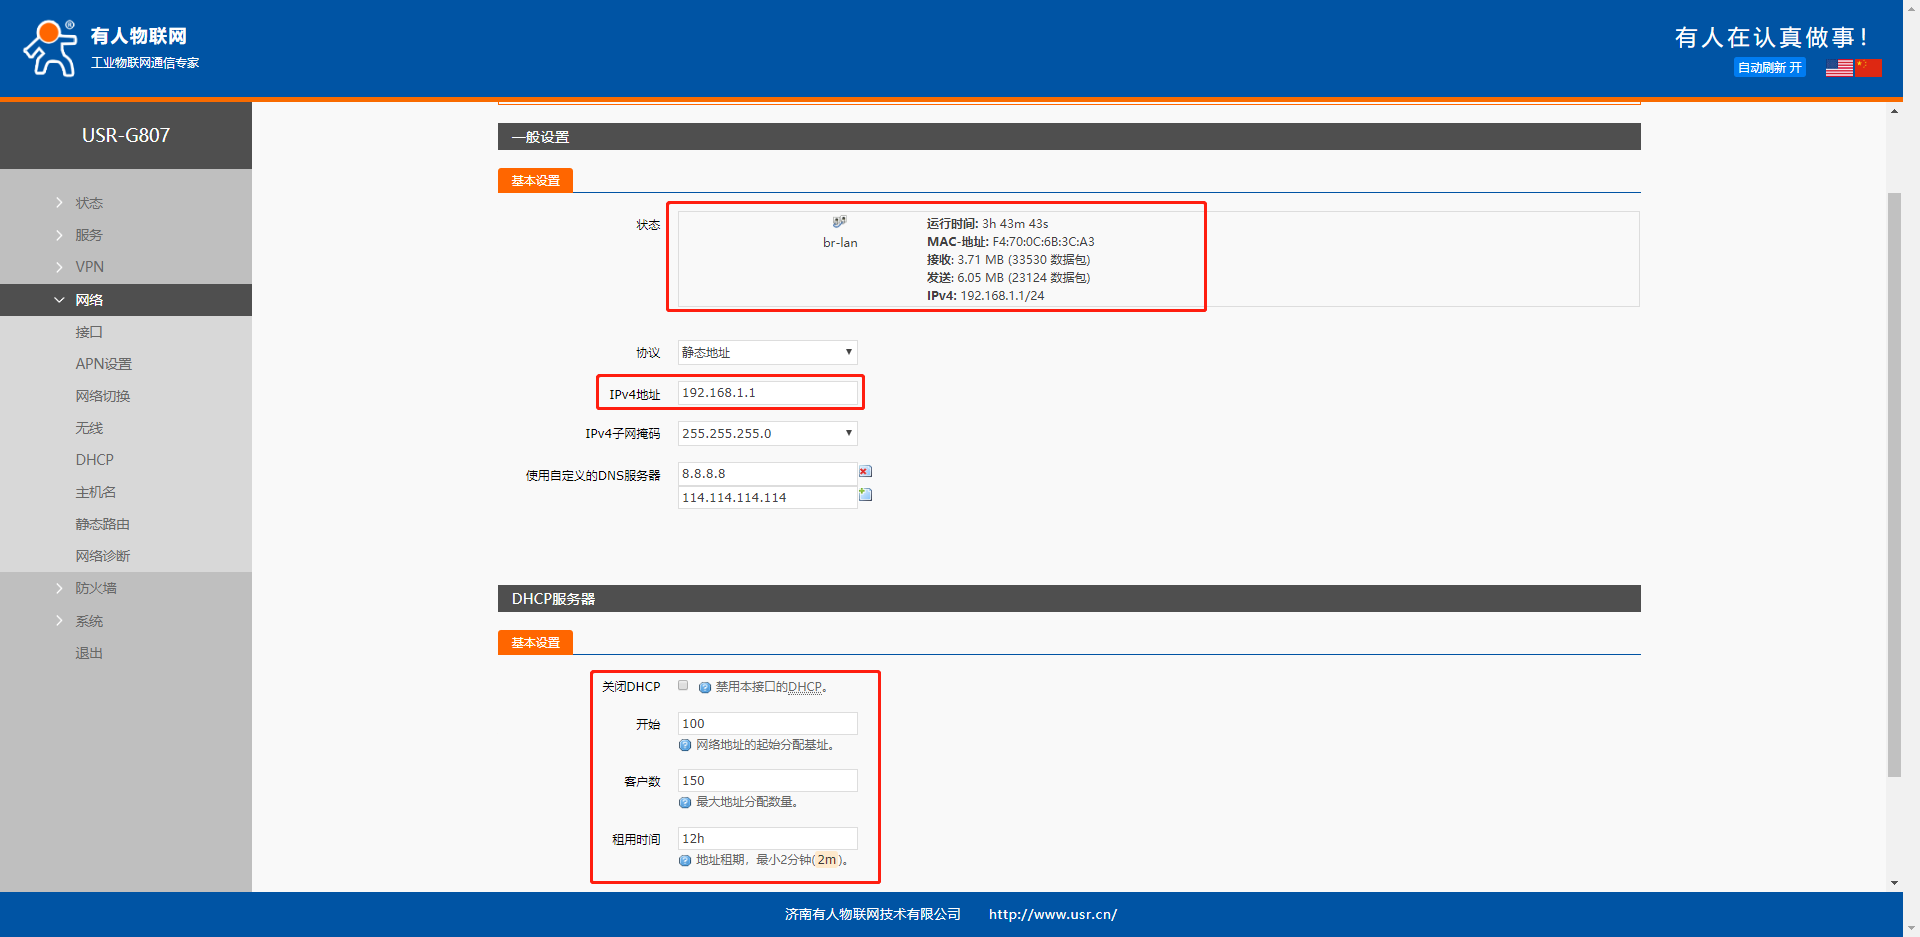
Task: Click the info icon under the 租用时间 field
Action: (685, 860)
